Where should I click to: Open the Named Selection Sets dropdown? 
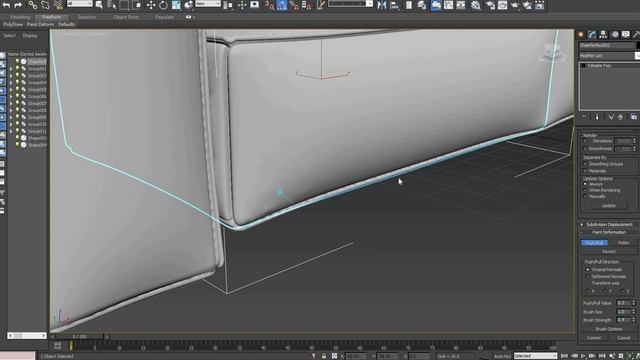click(350, 4)
